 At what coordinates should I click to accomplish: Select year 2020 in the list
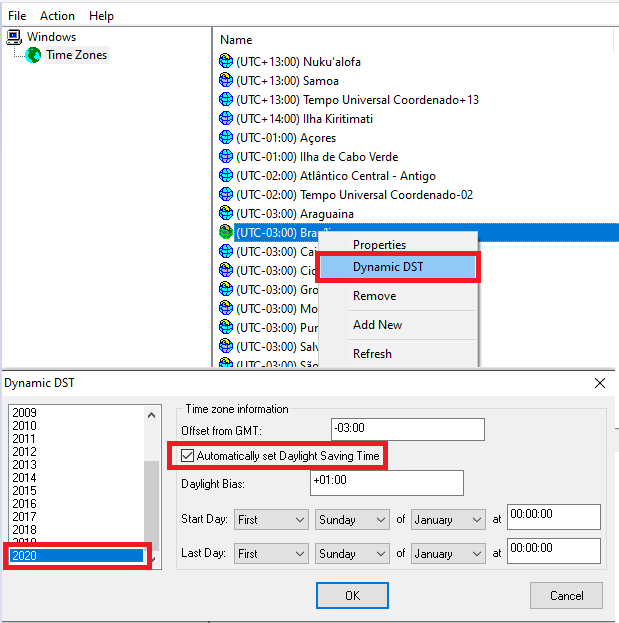point(76,555)
